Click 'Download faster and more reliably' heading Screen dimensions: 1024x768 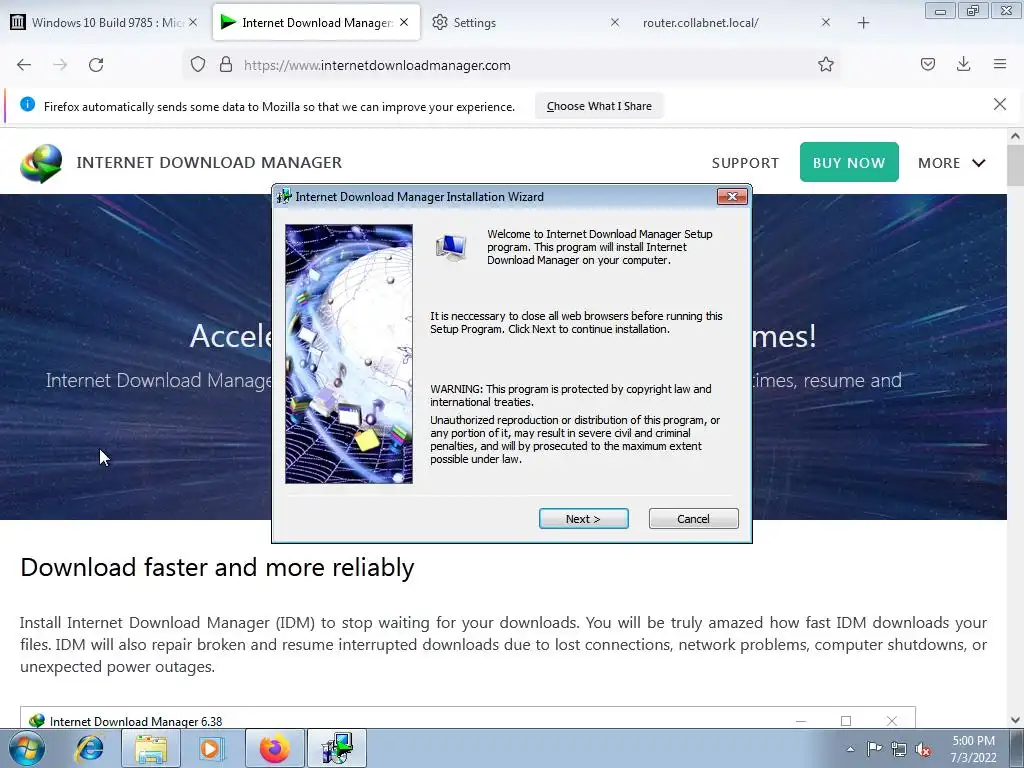217,568
